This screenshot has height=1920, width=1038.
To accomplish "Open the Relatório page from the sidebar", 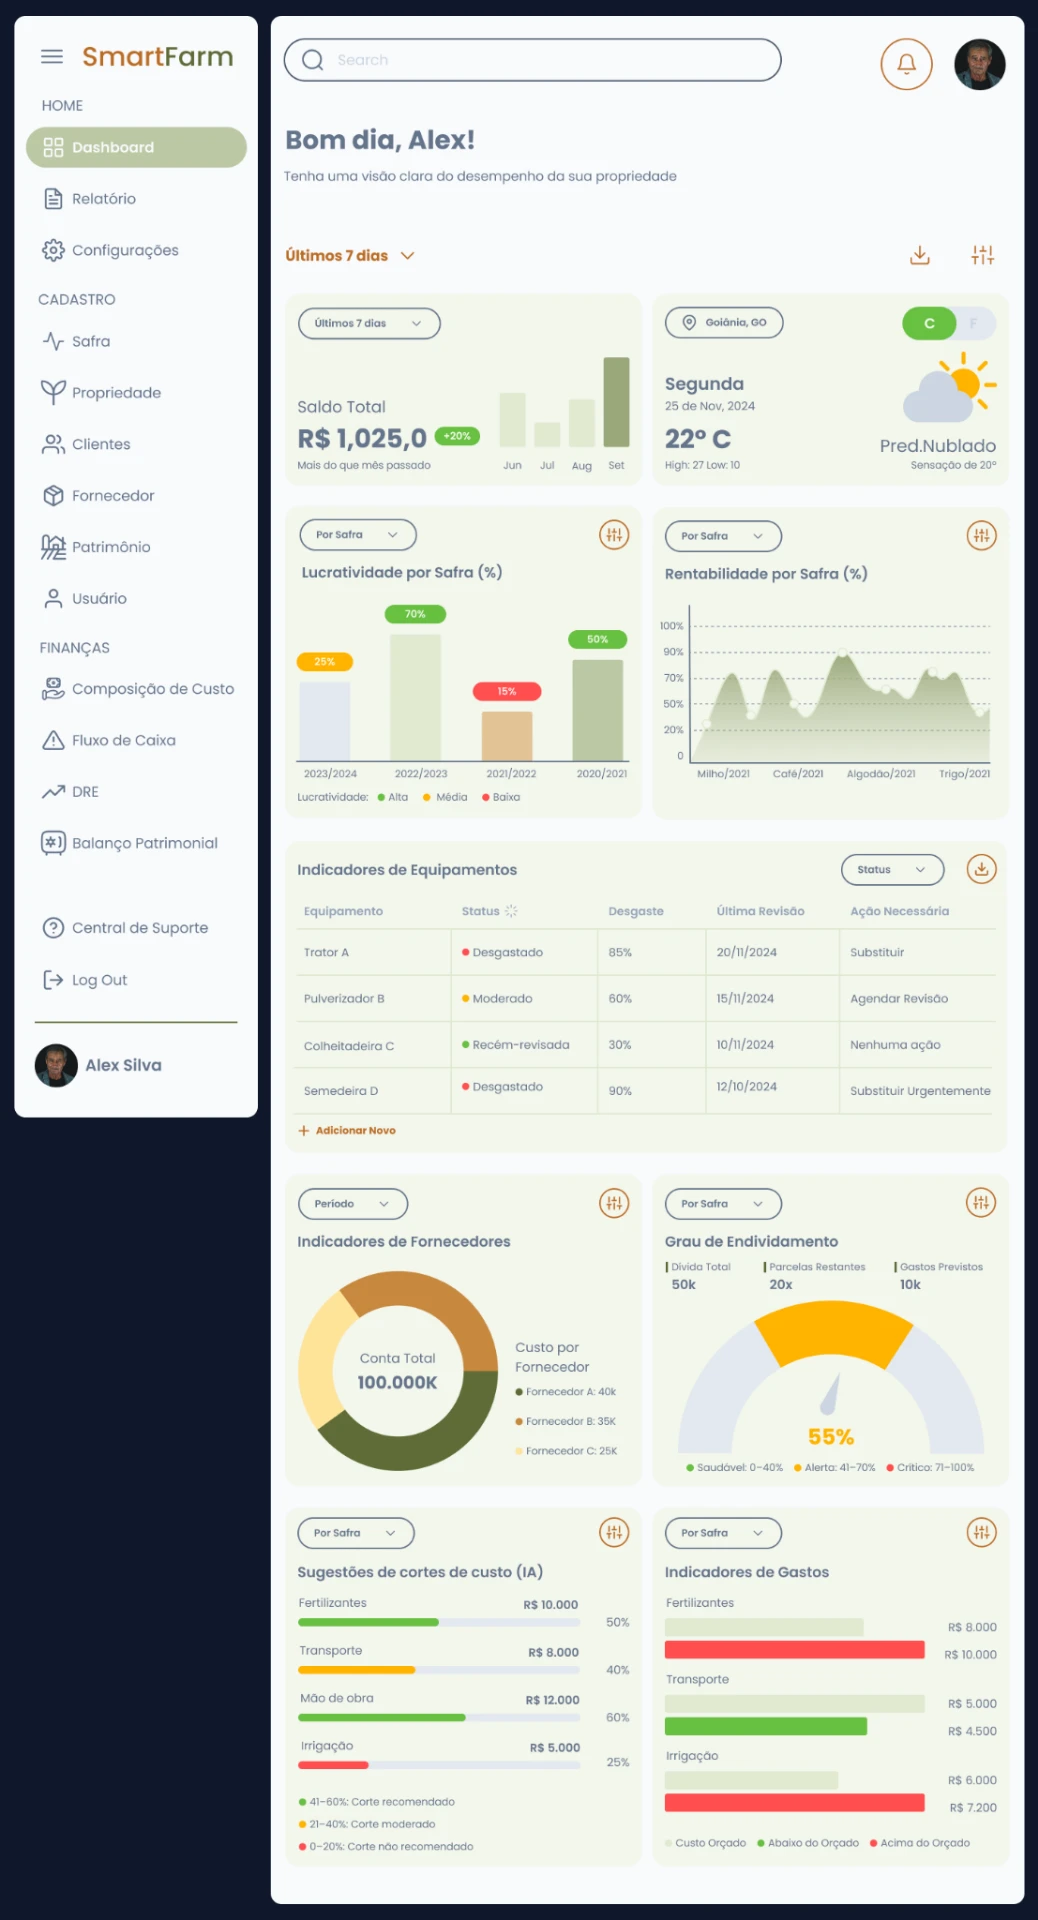I will 89,199.
